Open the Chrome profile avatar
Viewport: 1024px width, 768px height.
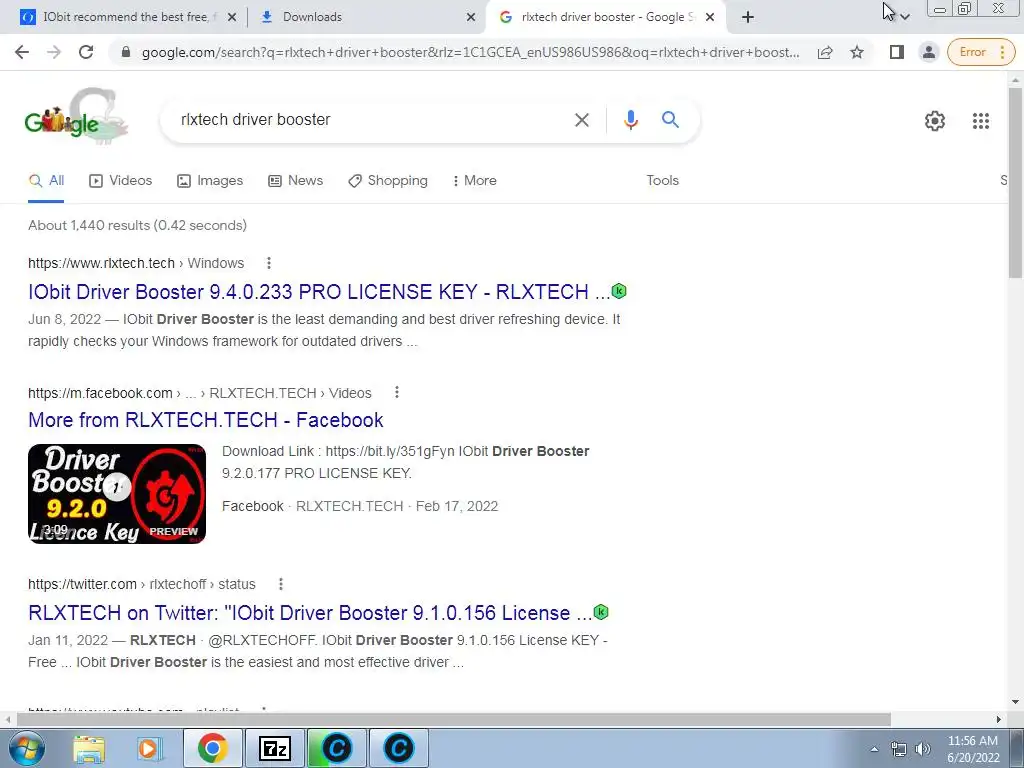(929, 52)
